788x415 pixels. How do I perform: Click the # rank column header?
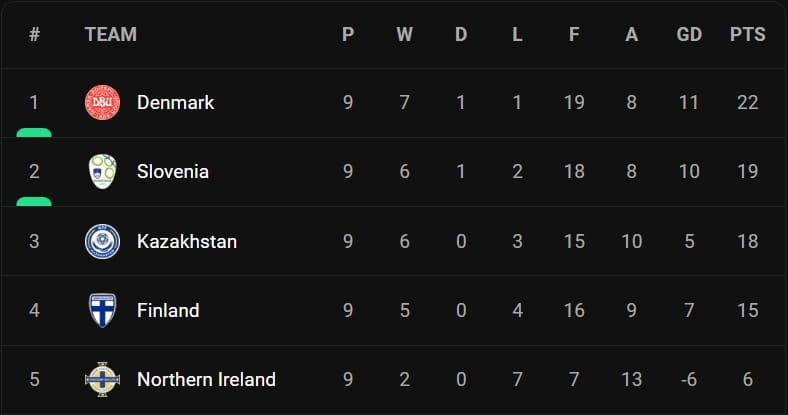34,34
